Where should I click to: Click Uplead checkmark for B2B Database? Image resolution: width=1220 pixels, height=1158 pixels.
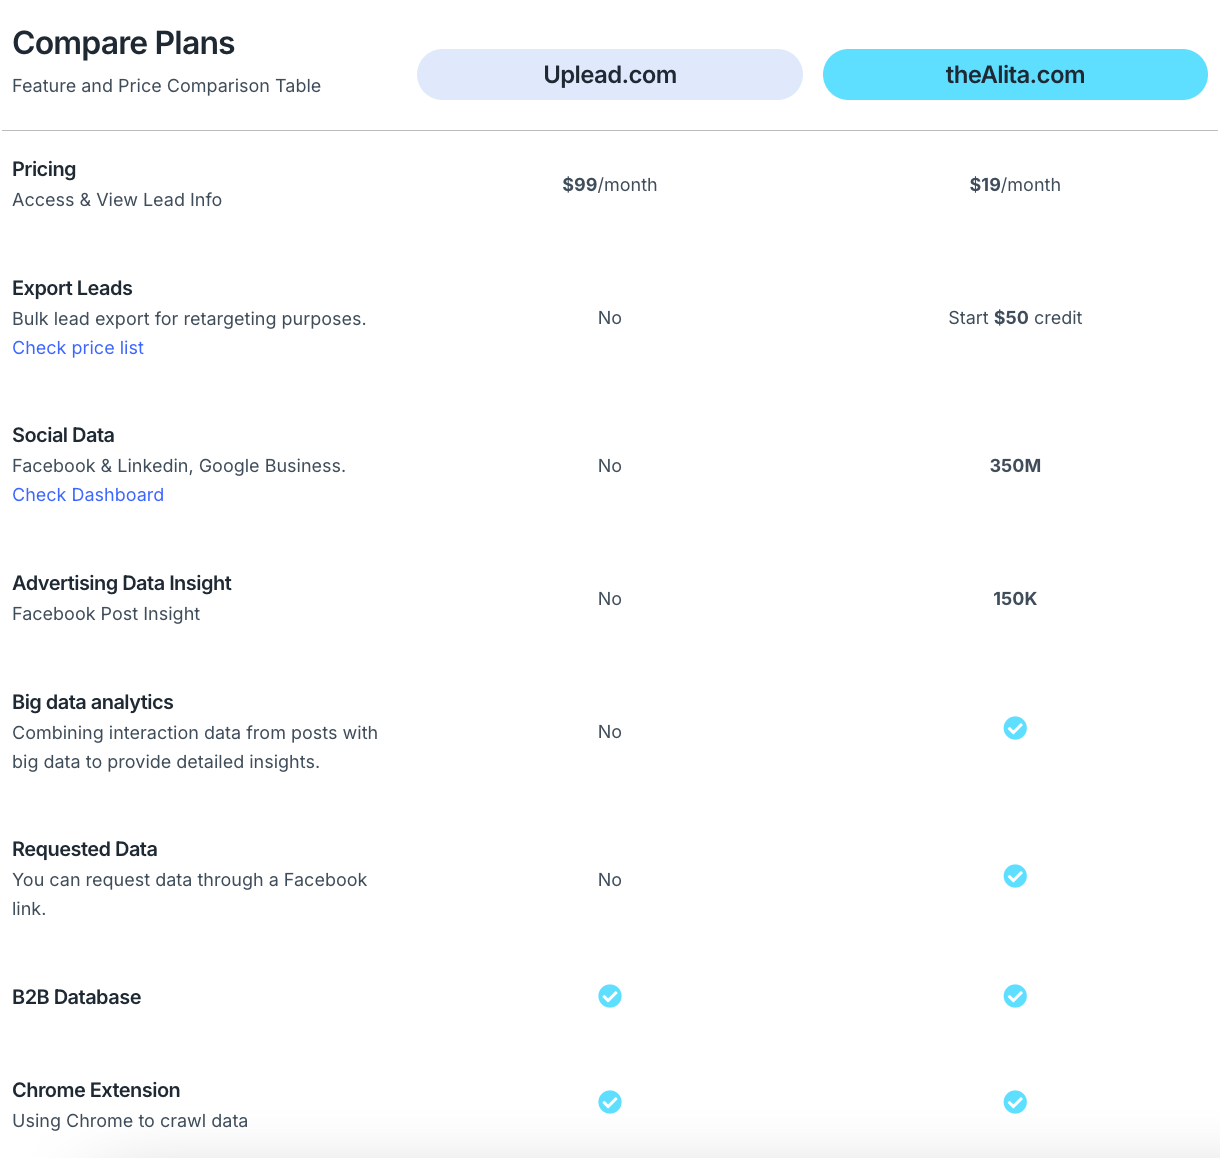click(610, 996)
